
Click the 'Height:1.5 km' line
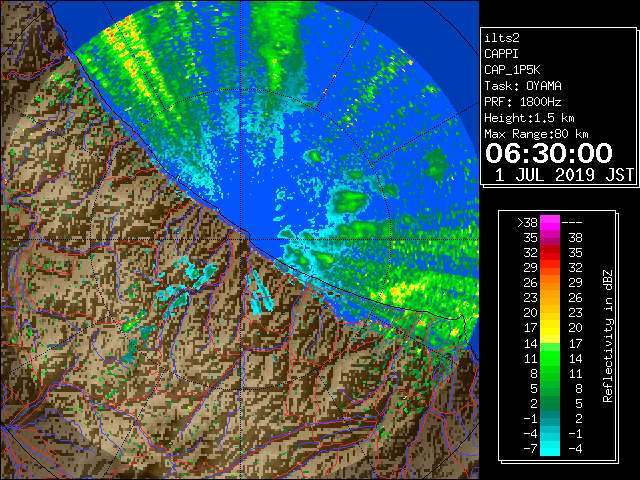(529, 118)
